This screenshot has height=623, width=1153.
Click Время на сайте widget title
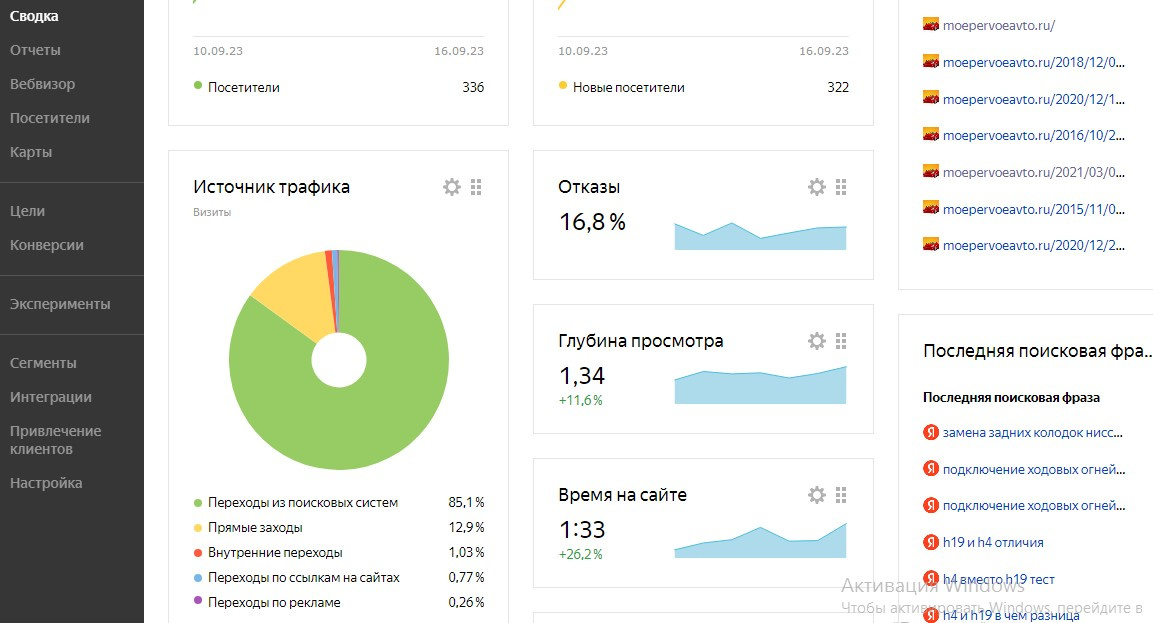(x=622, y=494)
